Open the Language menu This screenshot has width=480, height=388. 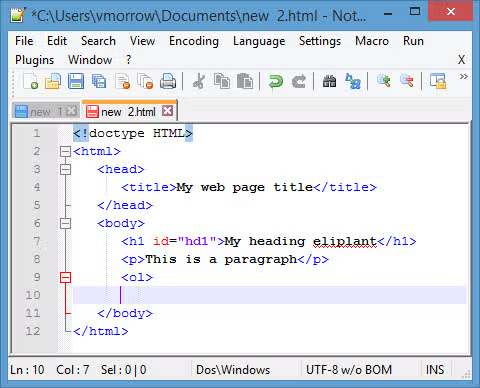(x=259, y=41)
